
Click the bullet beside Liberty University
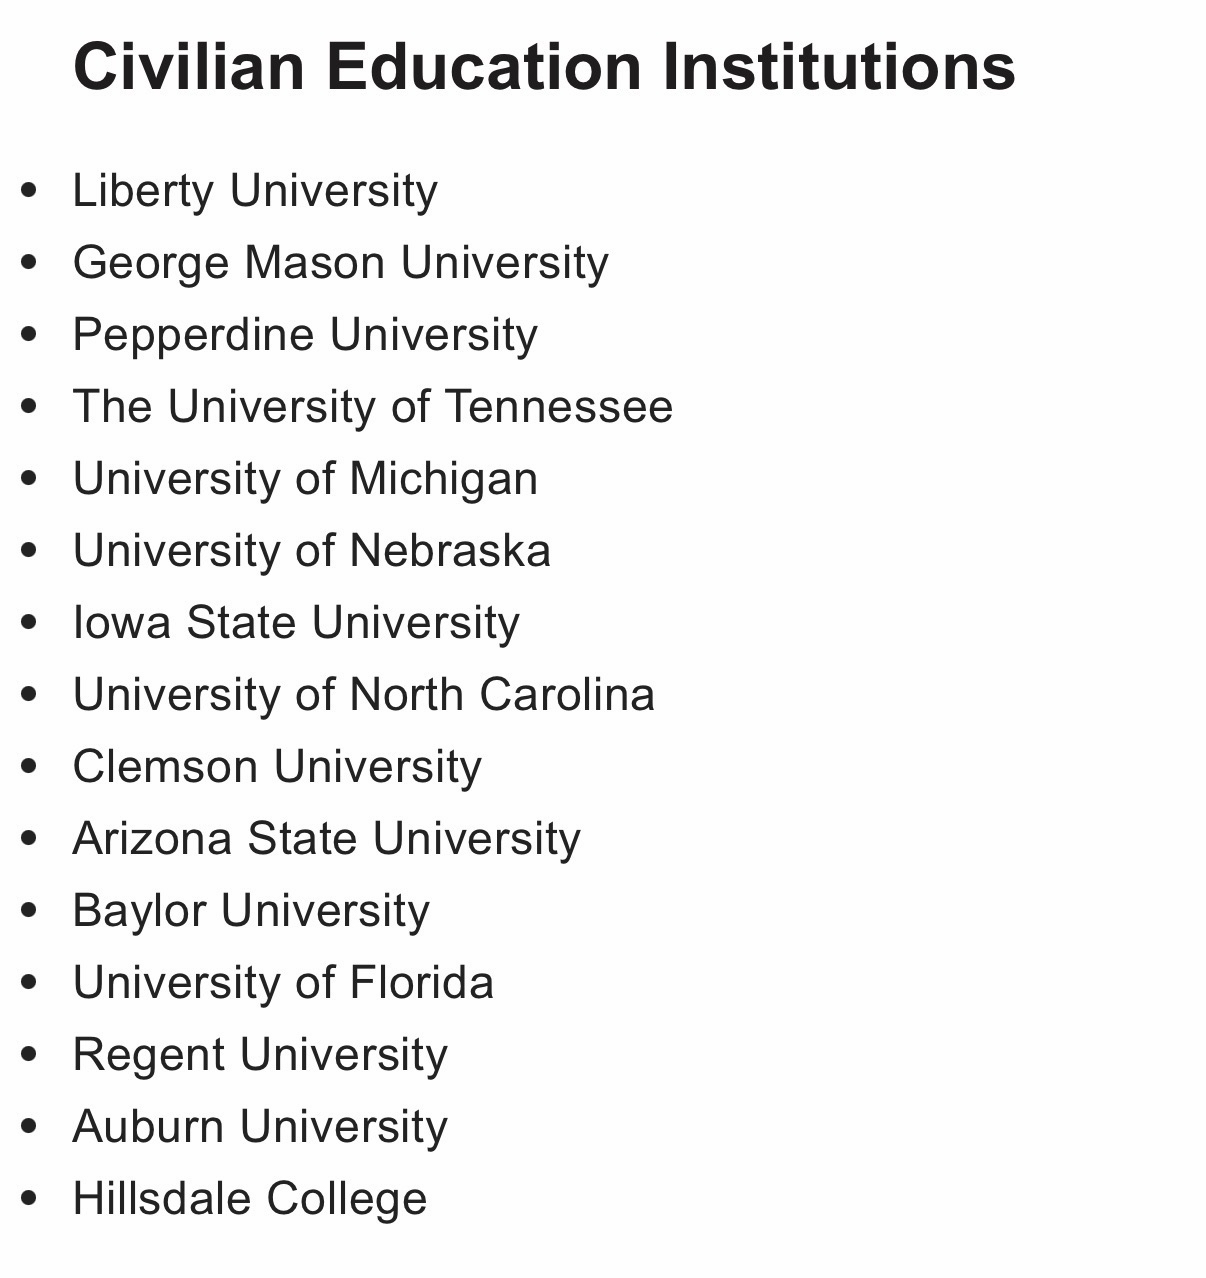[29, 190]
